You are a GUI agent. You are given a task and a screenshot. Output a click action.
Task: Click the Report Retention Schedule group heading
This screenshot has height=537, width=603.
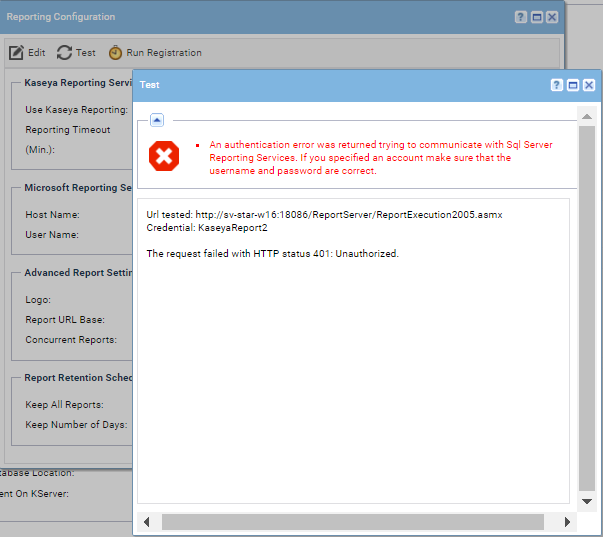point(78,378)
